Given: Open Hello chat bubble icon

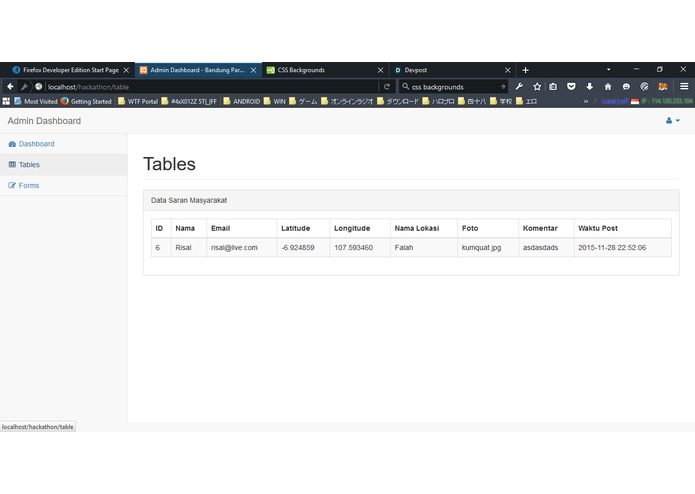Looking at the screenshot, I should (x=626, y=86).
